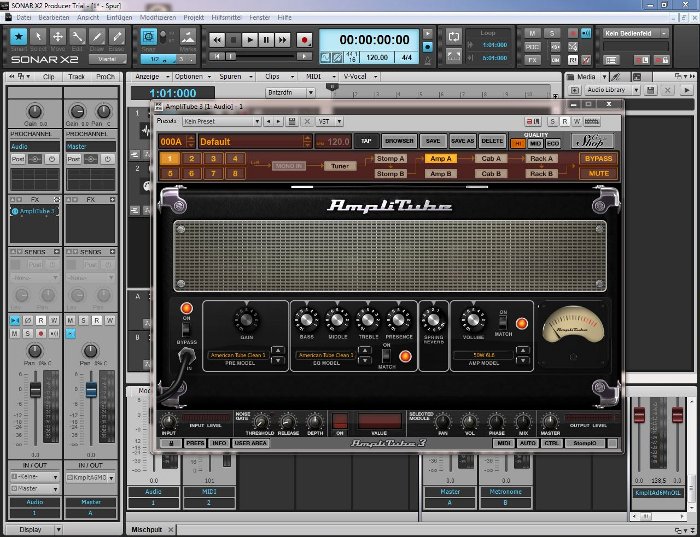The image size is (700, 537).
Task: Select the Erase tool
Action: (117, 37)
